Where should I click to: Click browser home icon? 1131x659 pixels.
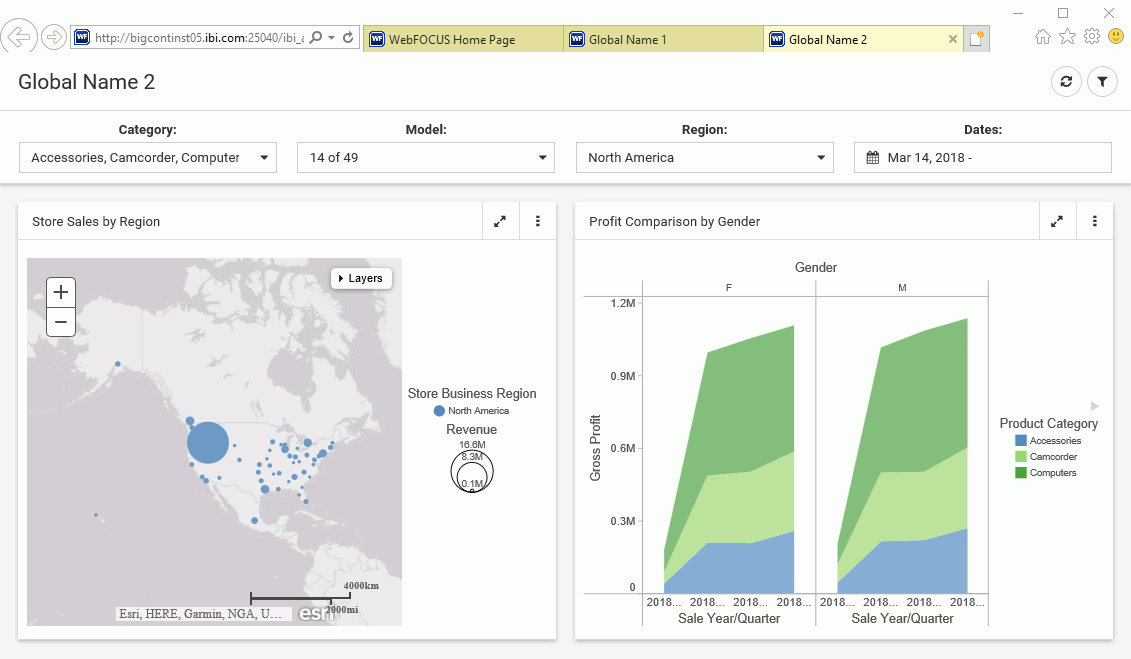(x=1043, y=37)
